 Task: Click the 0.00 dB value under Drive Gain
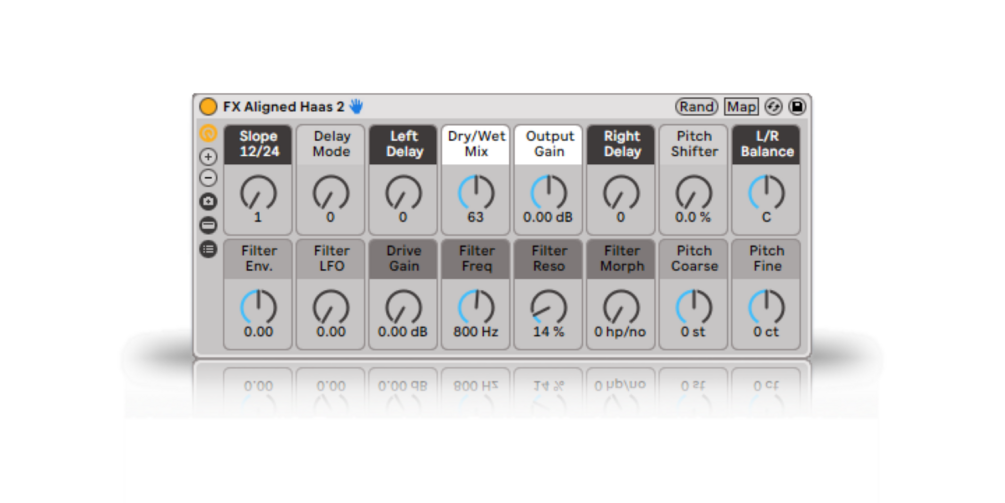tap(403, 332)
